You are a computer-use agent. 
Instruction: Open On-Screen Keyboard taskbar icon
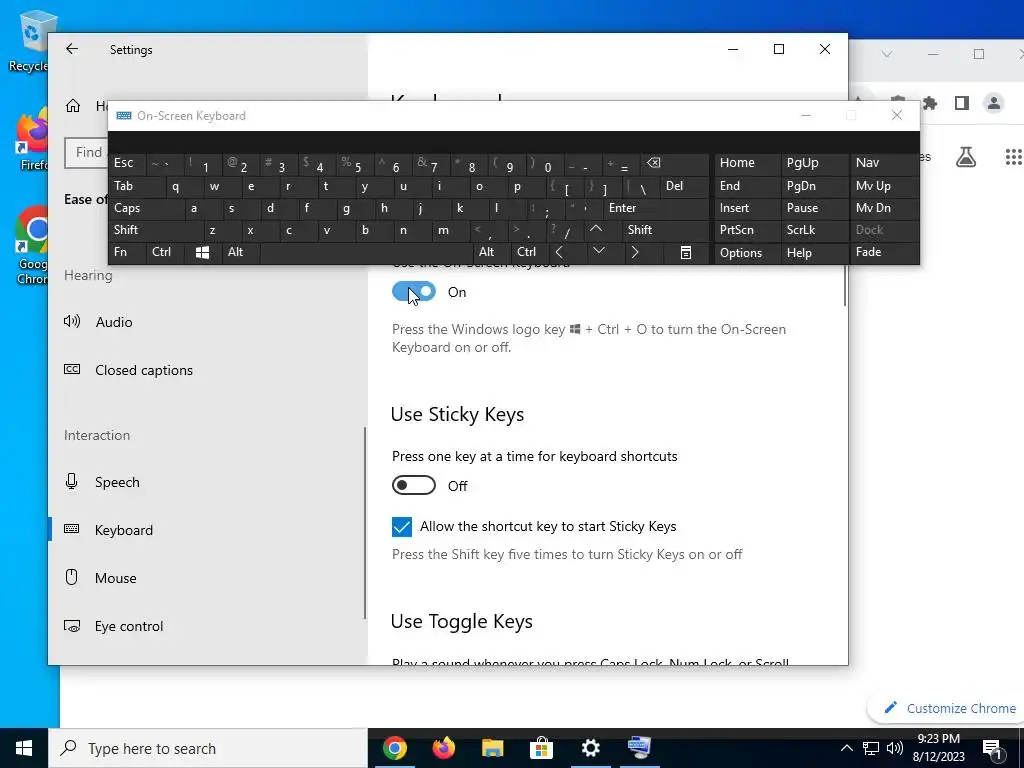click(x=639, y=748)
